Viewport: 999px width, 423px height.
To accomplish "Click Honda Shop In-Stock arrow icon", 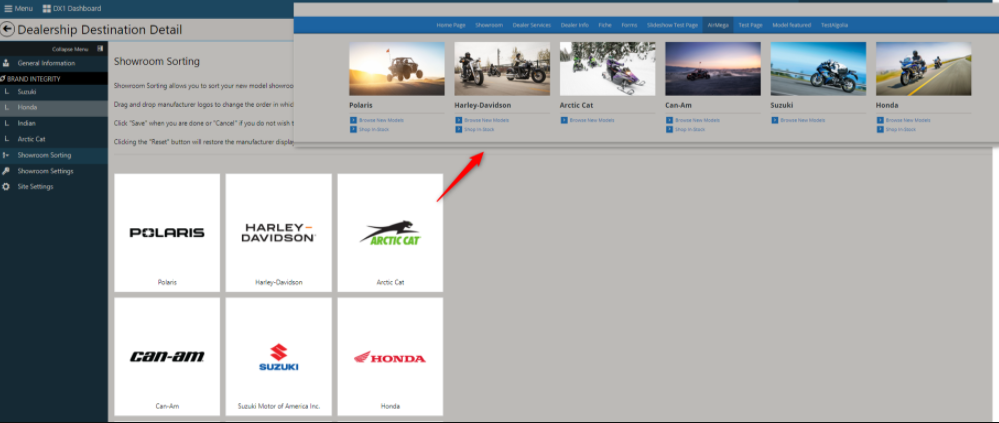I will [x=880, y=129].
